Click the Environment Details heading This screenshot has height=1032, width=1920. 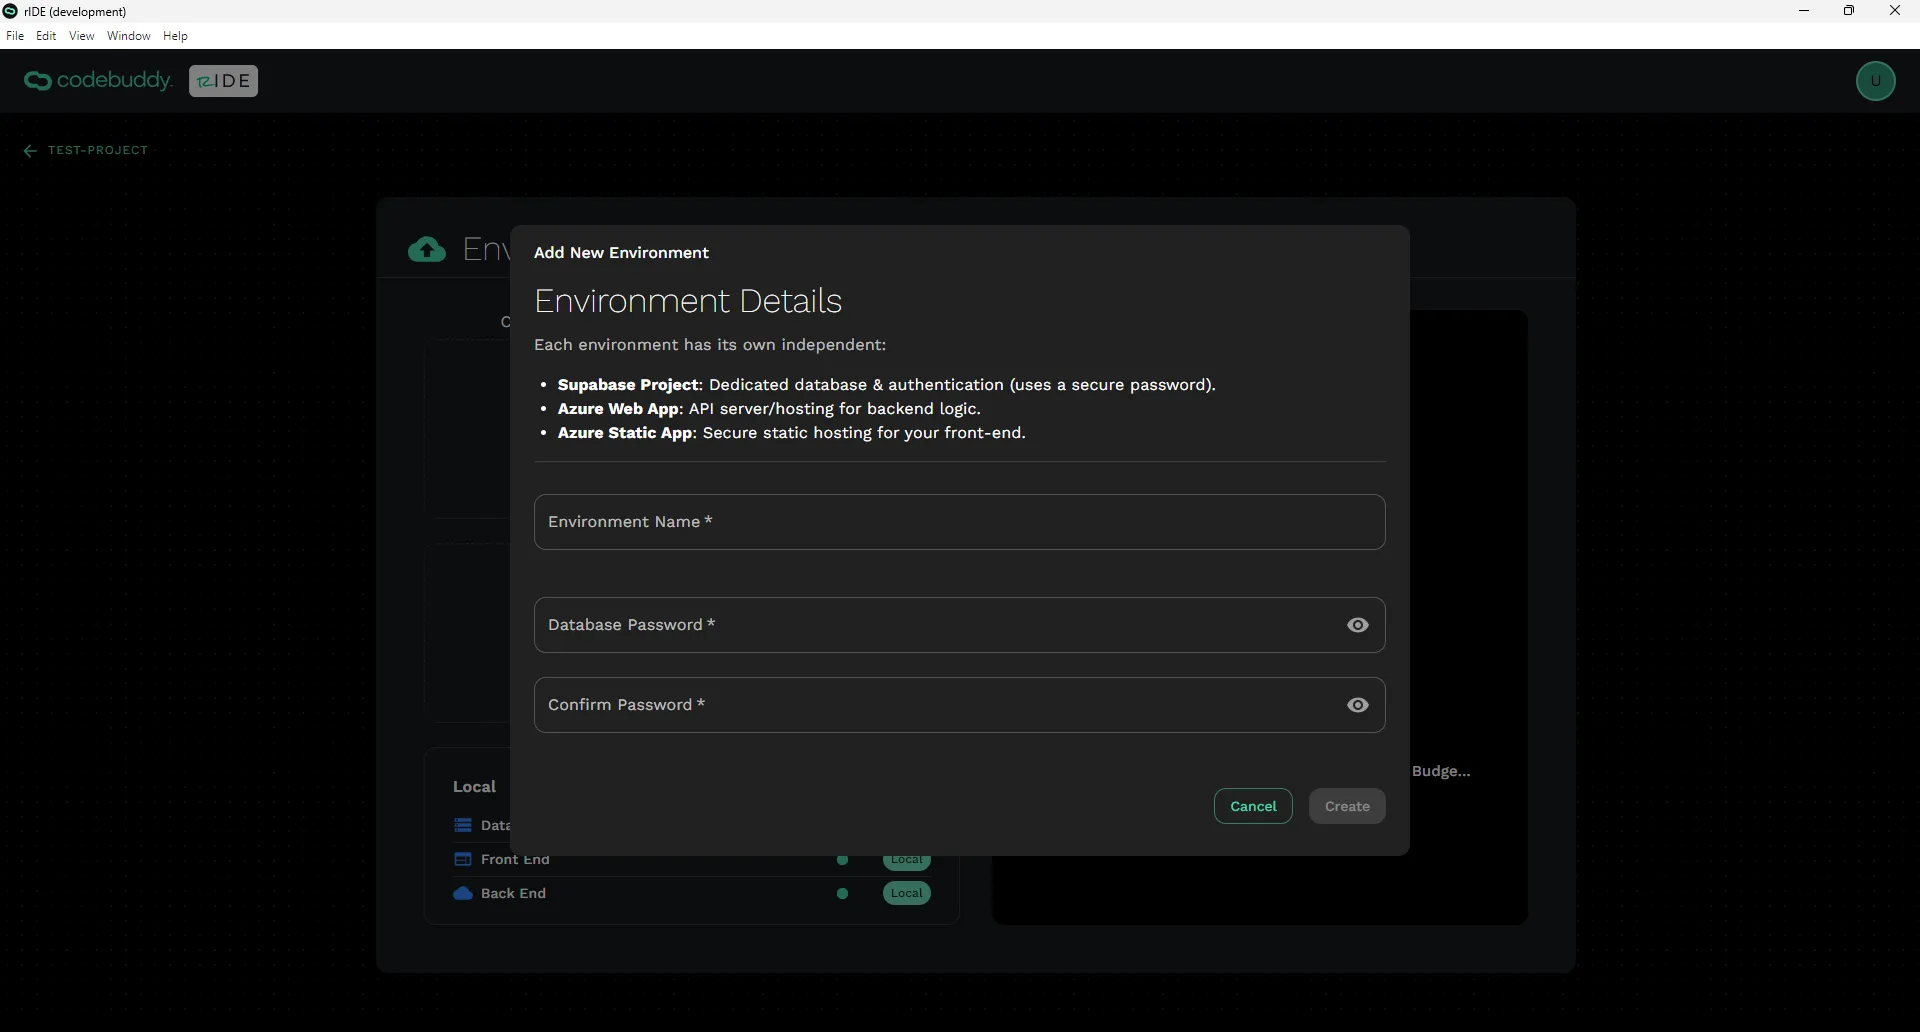(688, 301)
